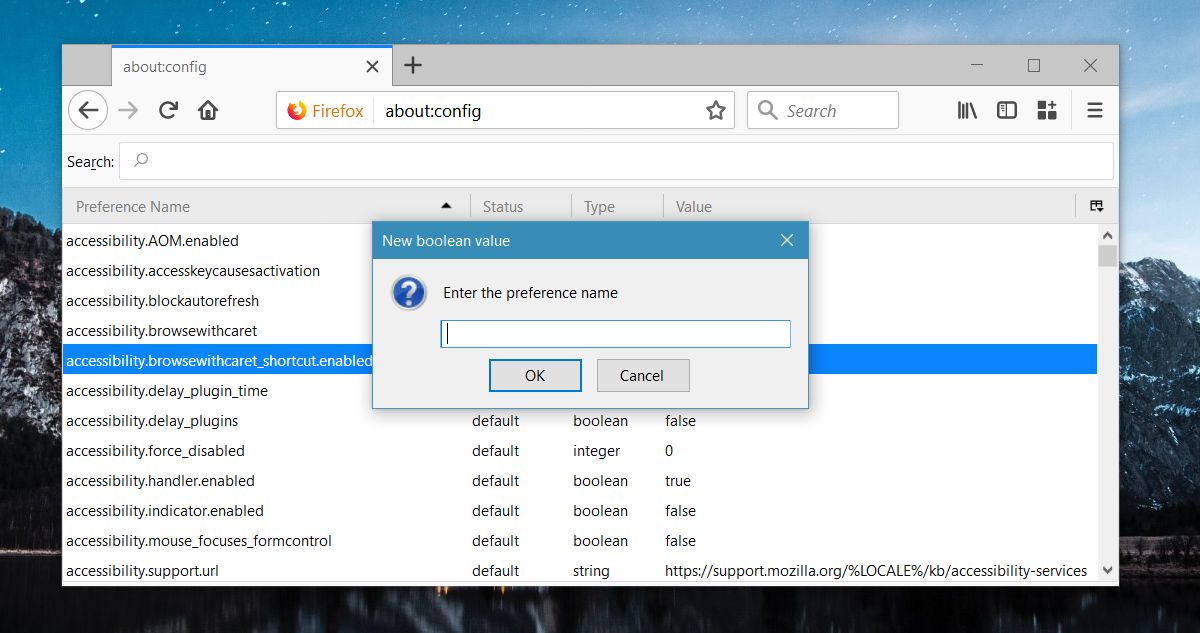Viewport: 1200px width, 633px height.
Task: Open the Library icon
Action: tap(967, 110)
